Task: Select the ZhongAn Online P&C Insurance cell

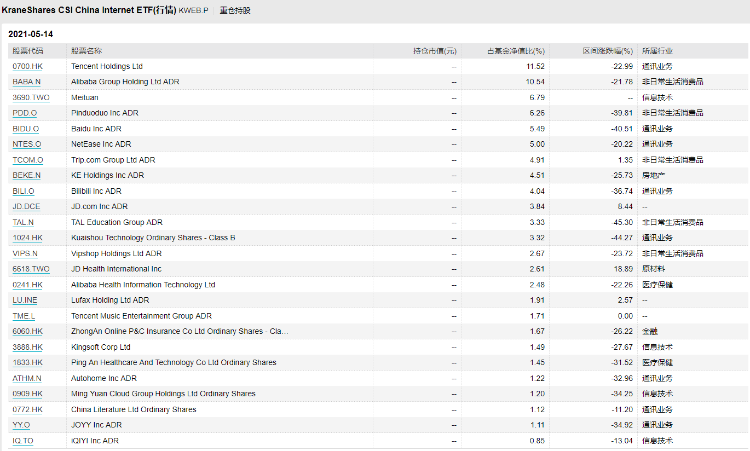Action: click(179, 331)
